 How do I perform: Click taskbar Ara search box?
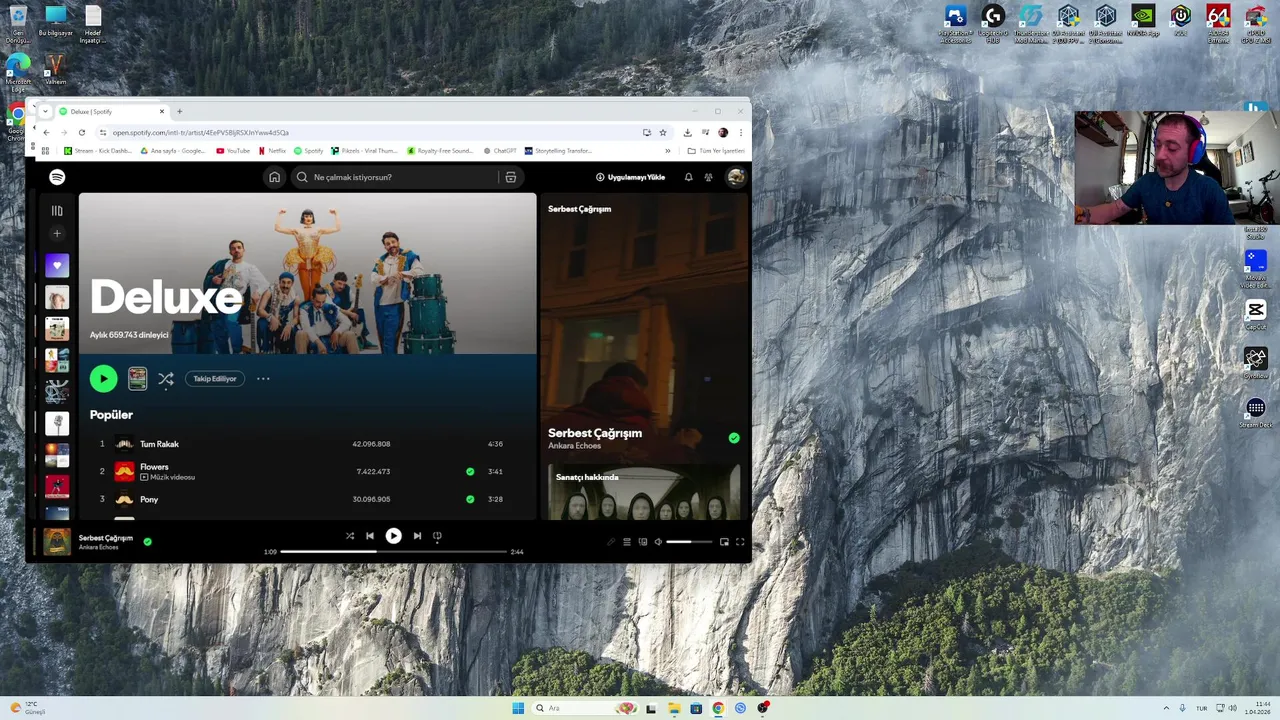point(585,708)
